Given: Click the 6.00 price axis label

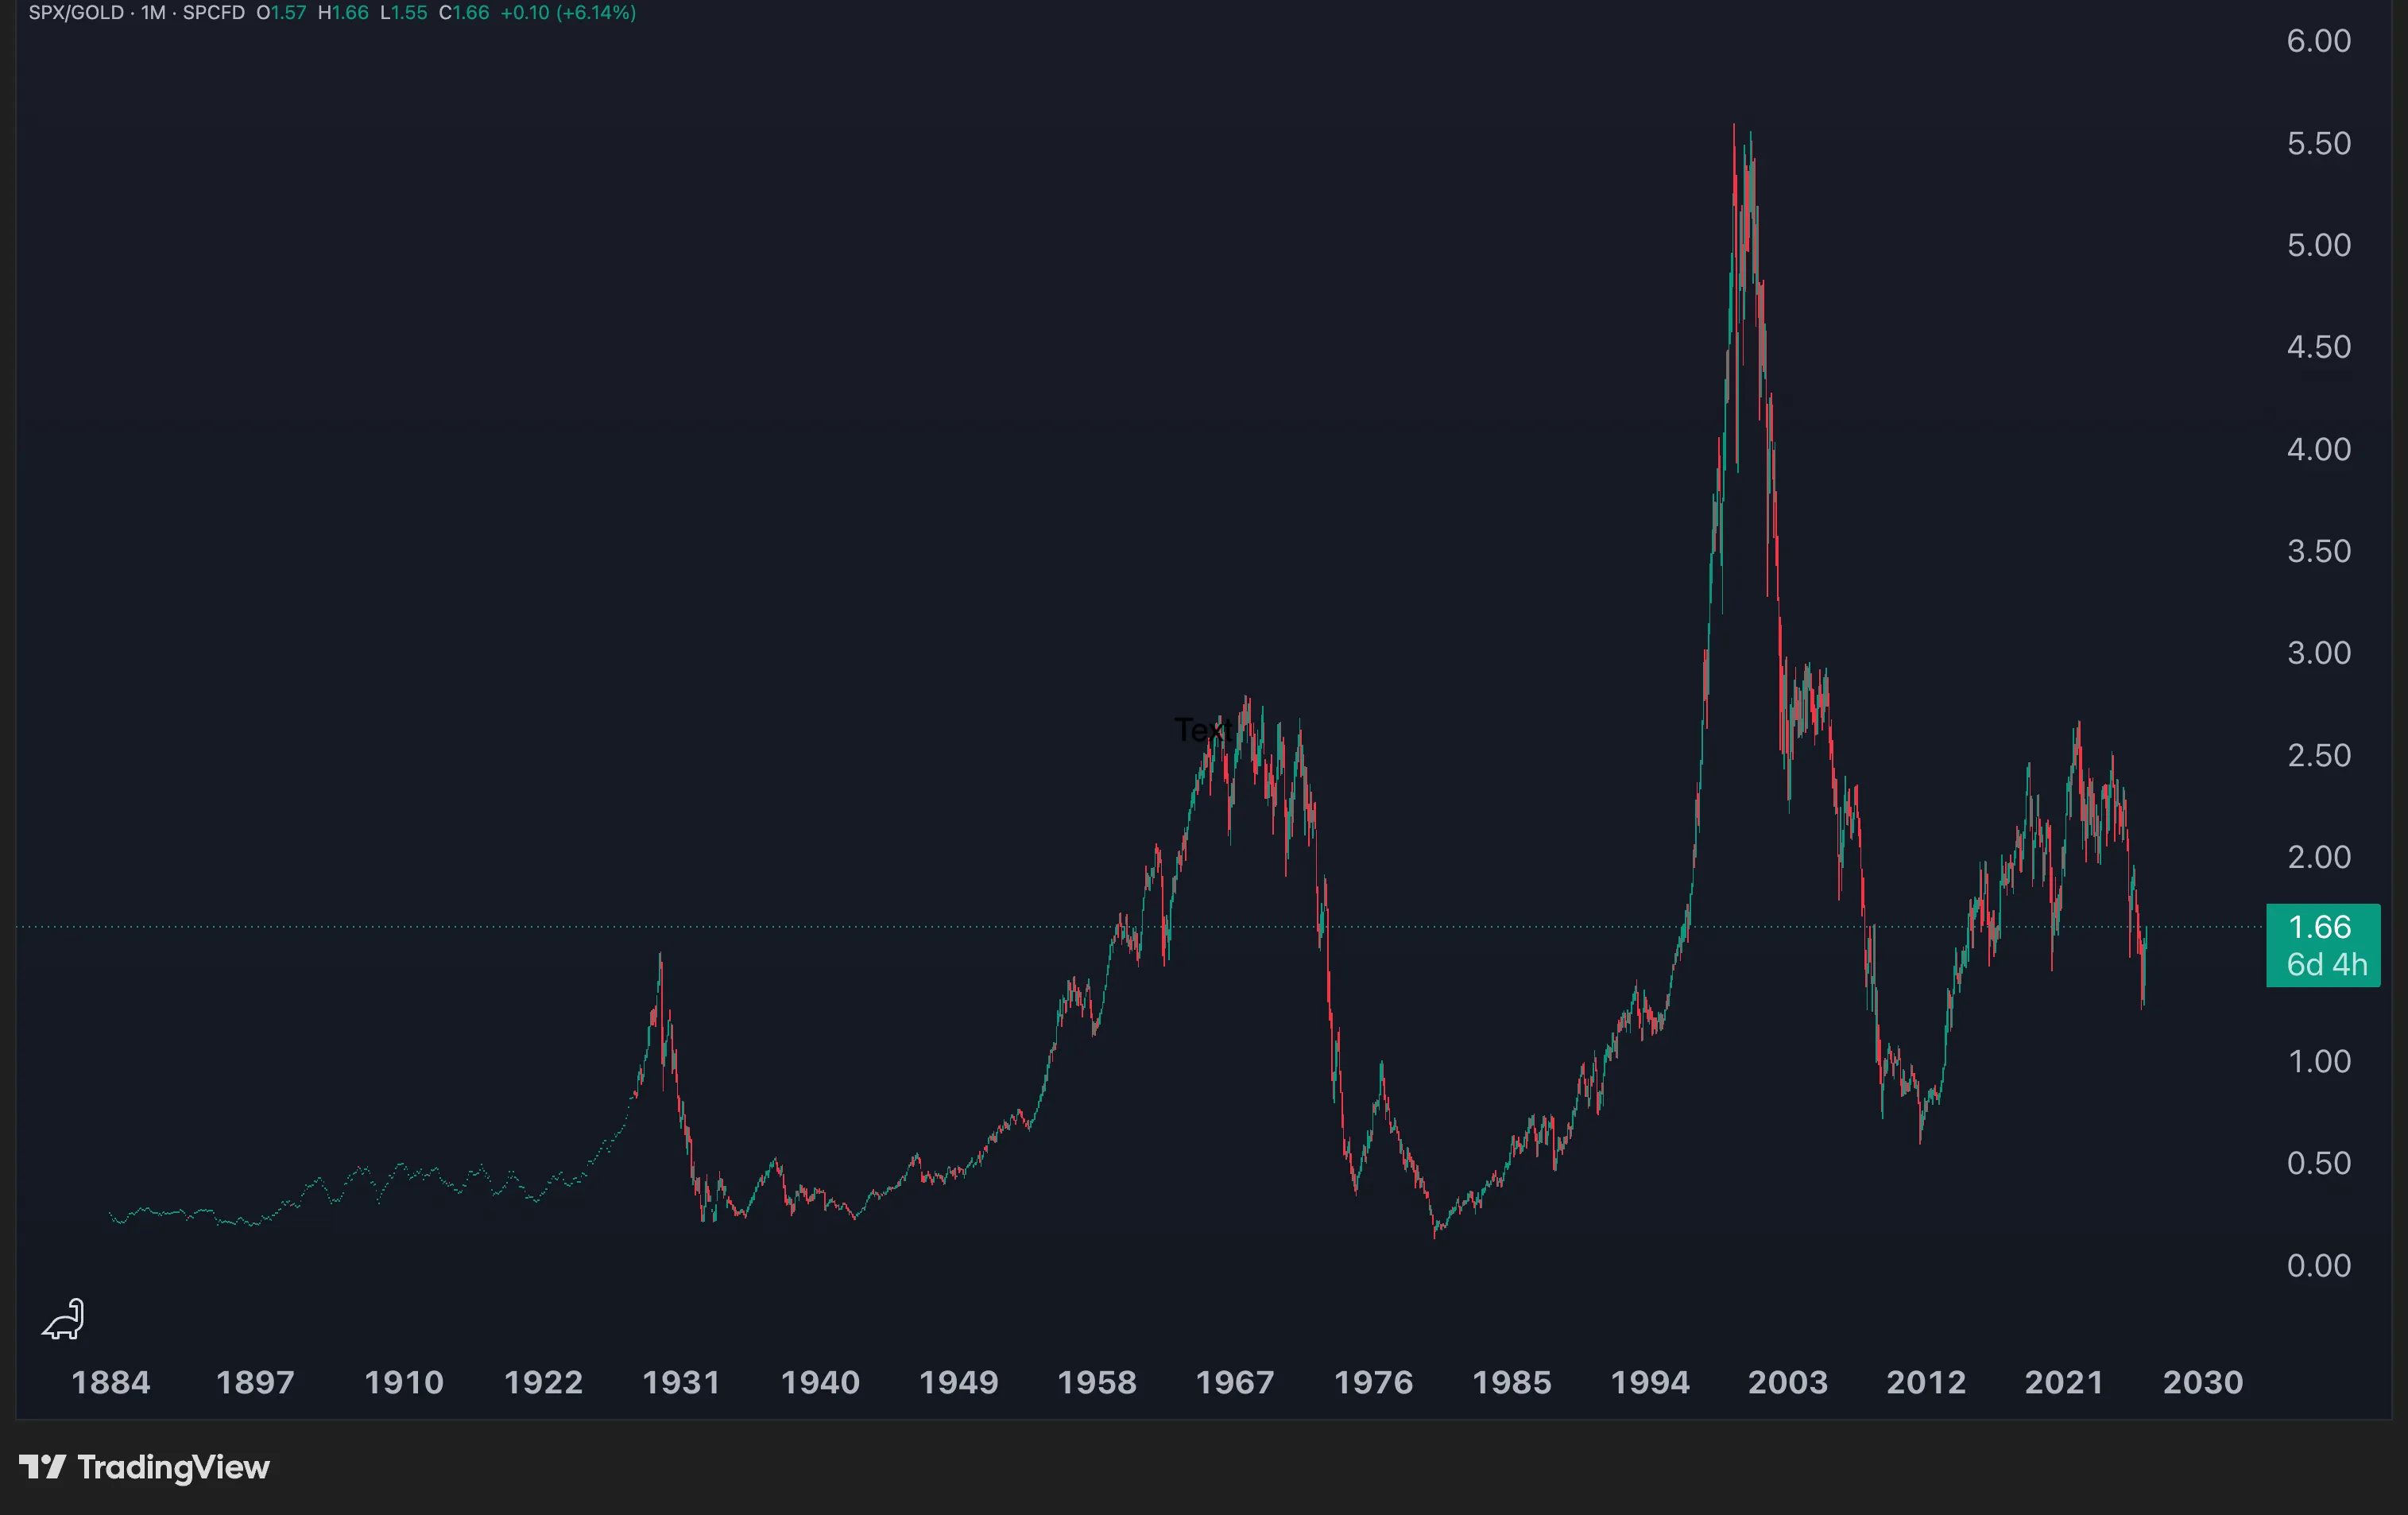Looking at the screenshot, I should point(2319,41).
